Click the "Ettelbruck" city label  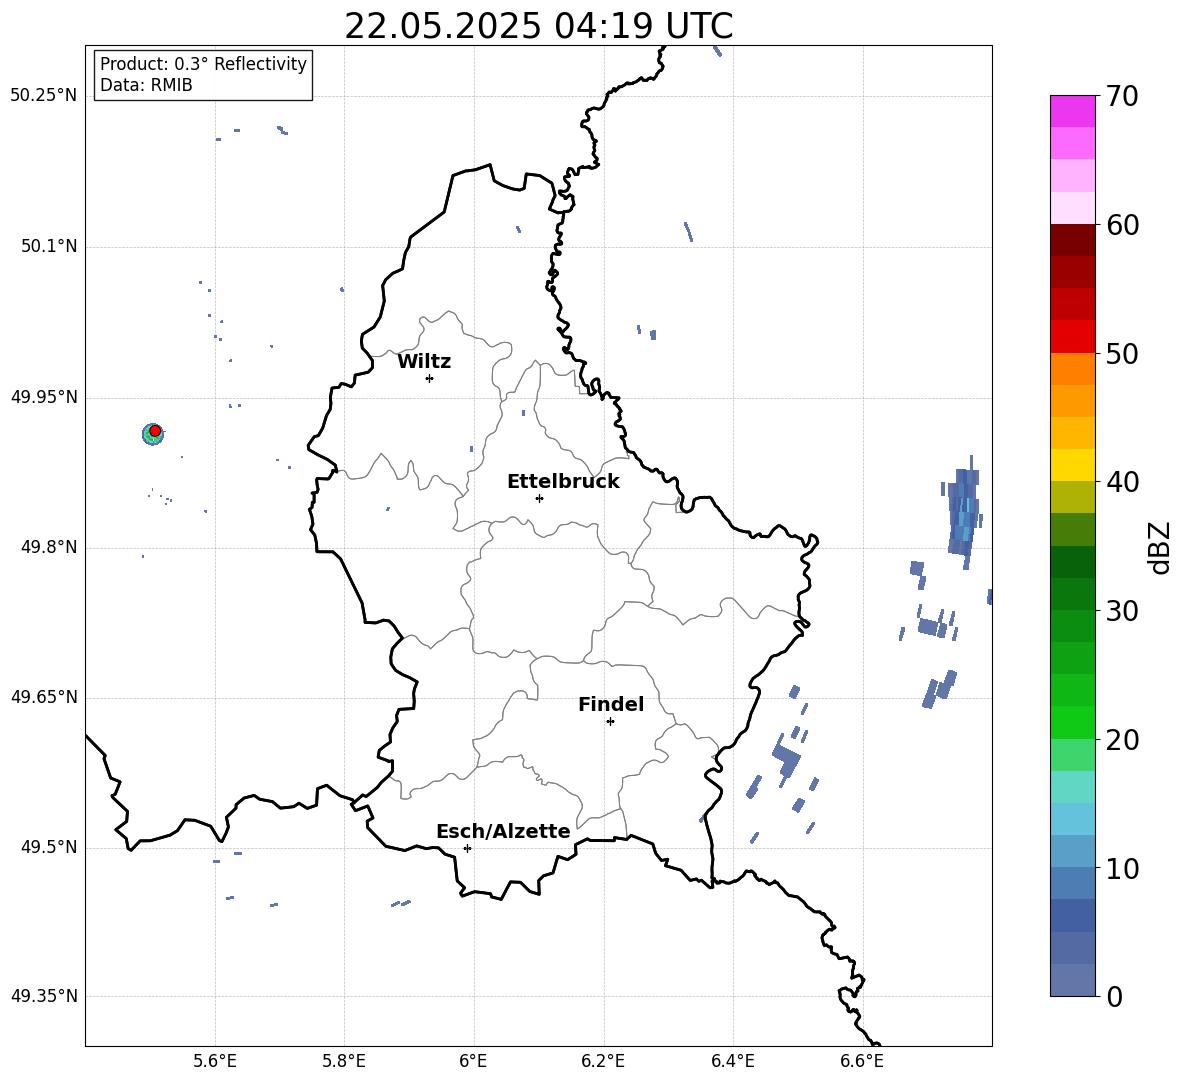[x=563, y=482]
